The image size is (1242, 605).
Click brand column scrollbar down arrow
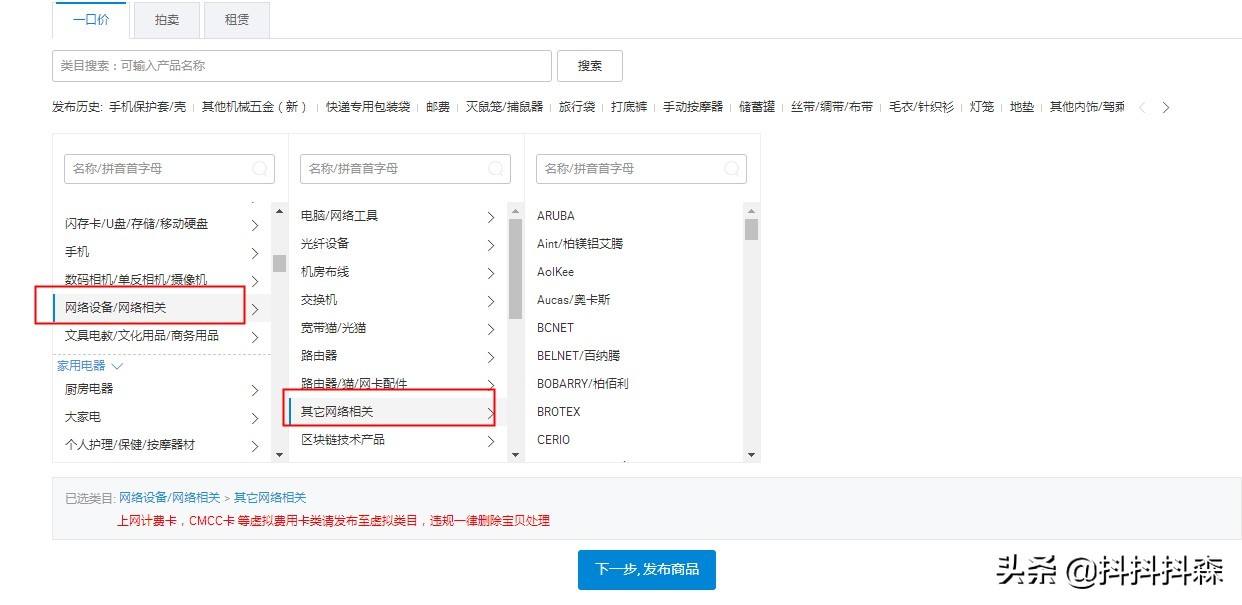(752, 454)
